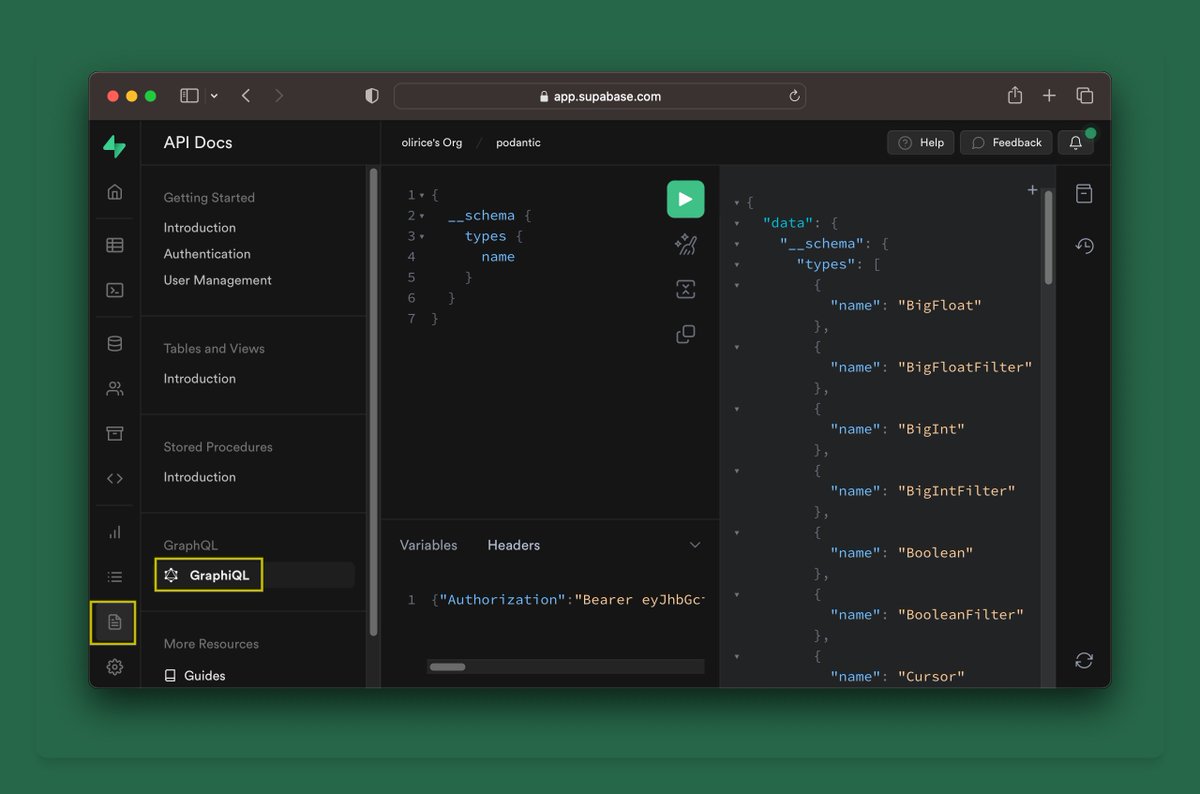The width and height of the screenshot is (1200, 794).
Task: Prettify the query with magic wand icon
Action: (x=686, y=245)
